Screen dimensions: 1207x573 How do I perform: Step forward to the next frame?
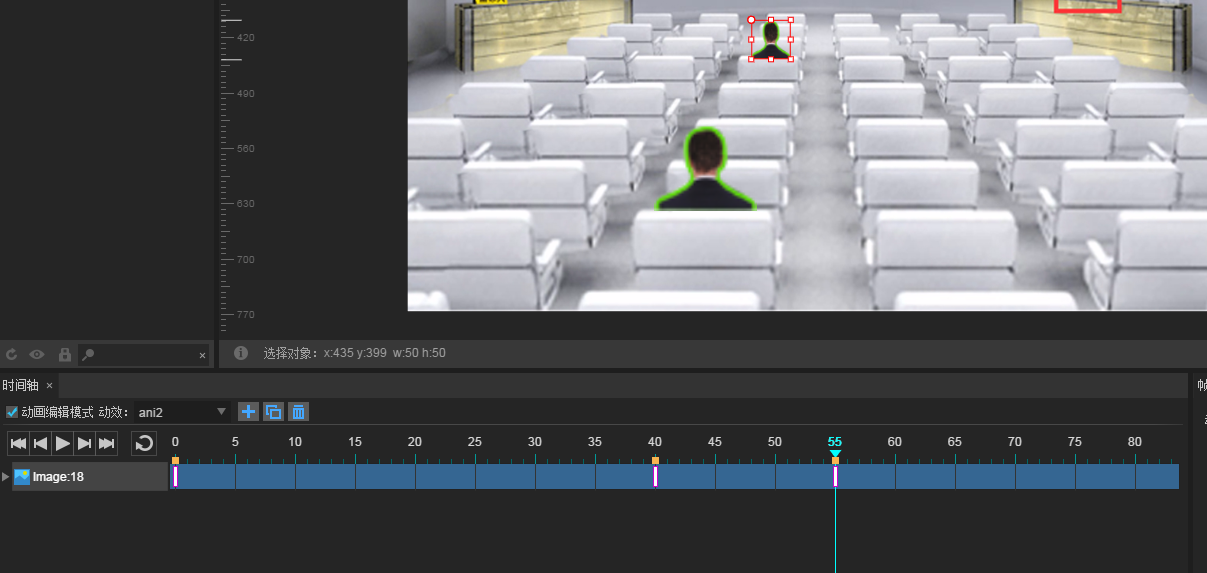tap(85, 443)
